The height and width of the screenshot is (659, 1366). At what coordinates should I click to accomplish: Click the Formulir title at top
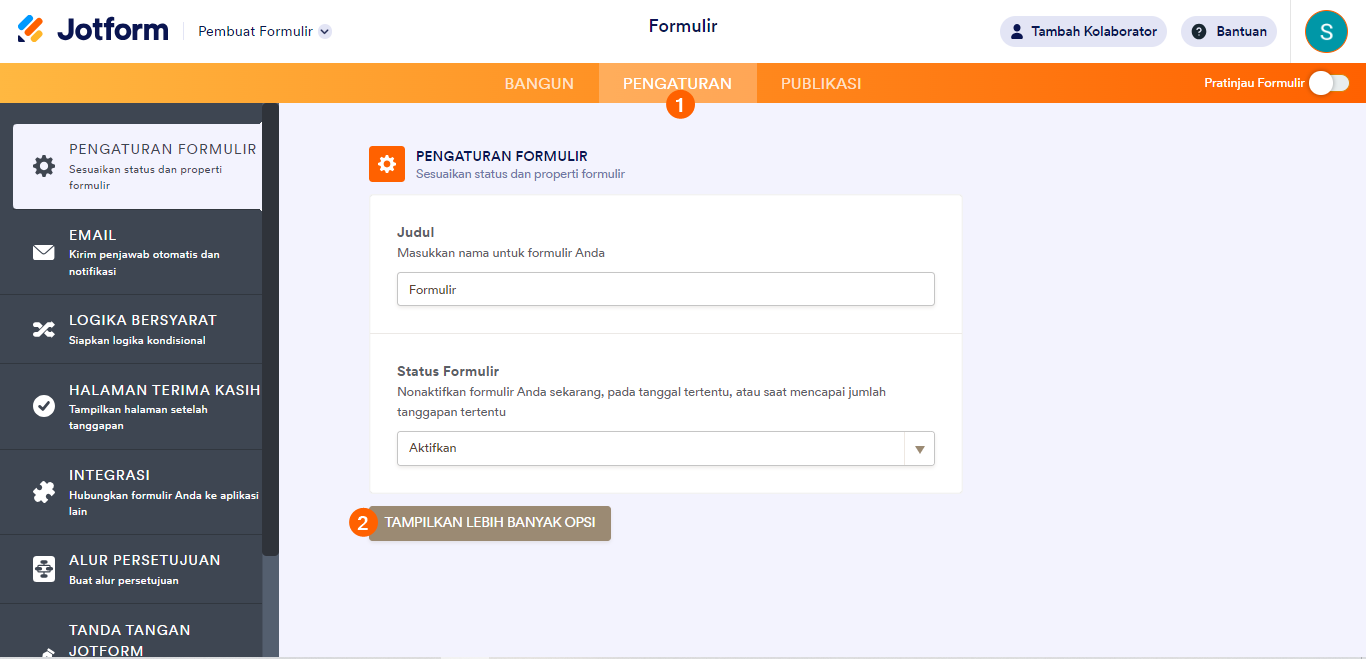click(683, 26)
